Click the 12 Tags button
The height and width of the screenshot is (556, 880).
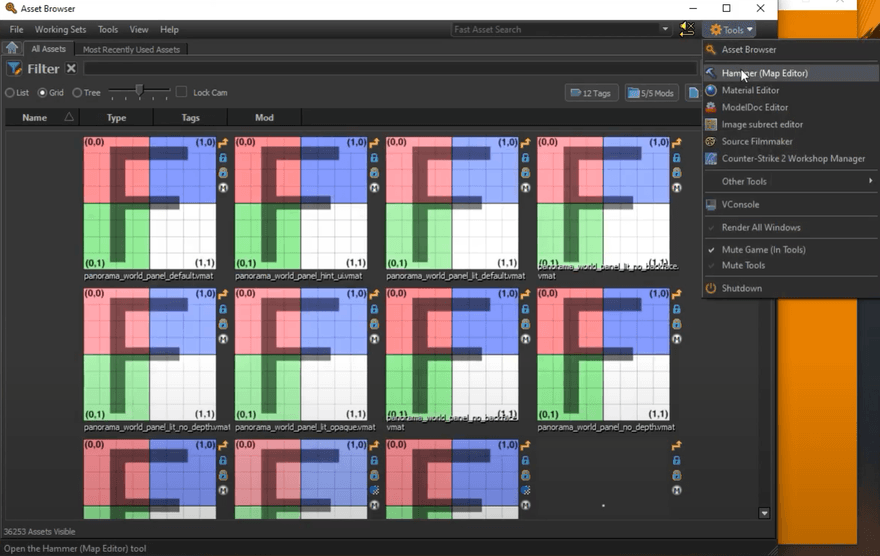[x=591, y=93]
